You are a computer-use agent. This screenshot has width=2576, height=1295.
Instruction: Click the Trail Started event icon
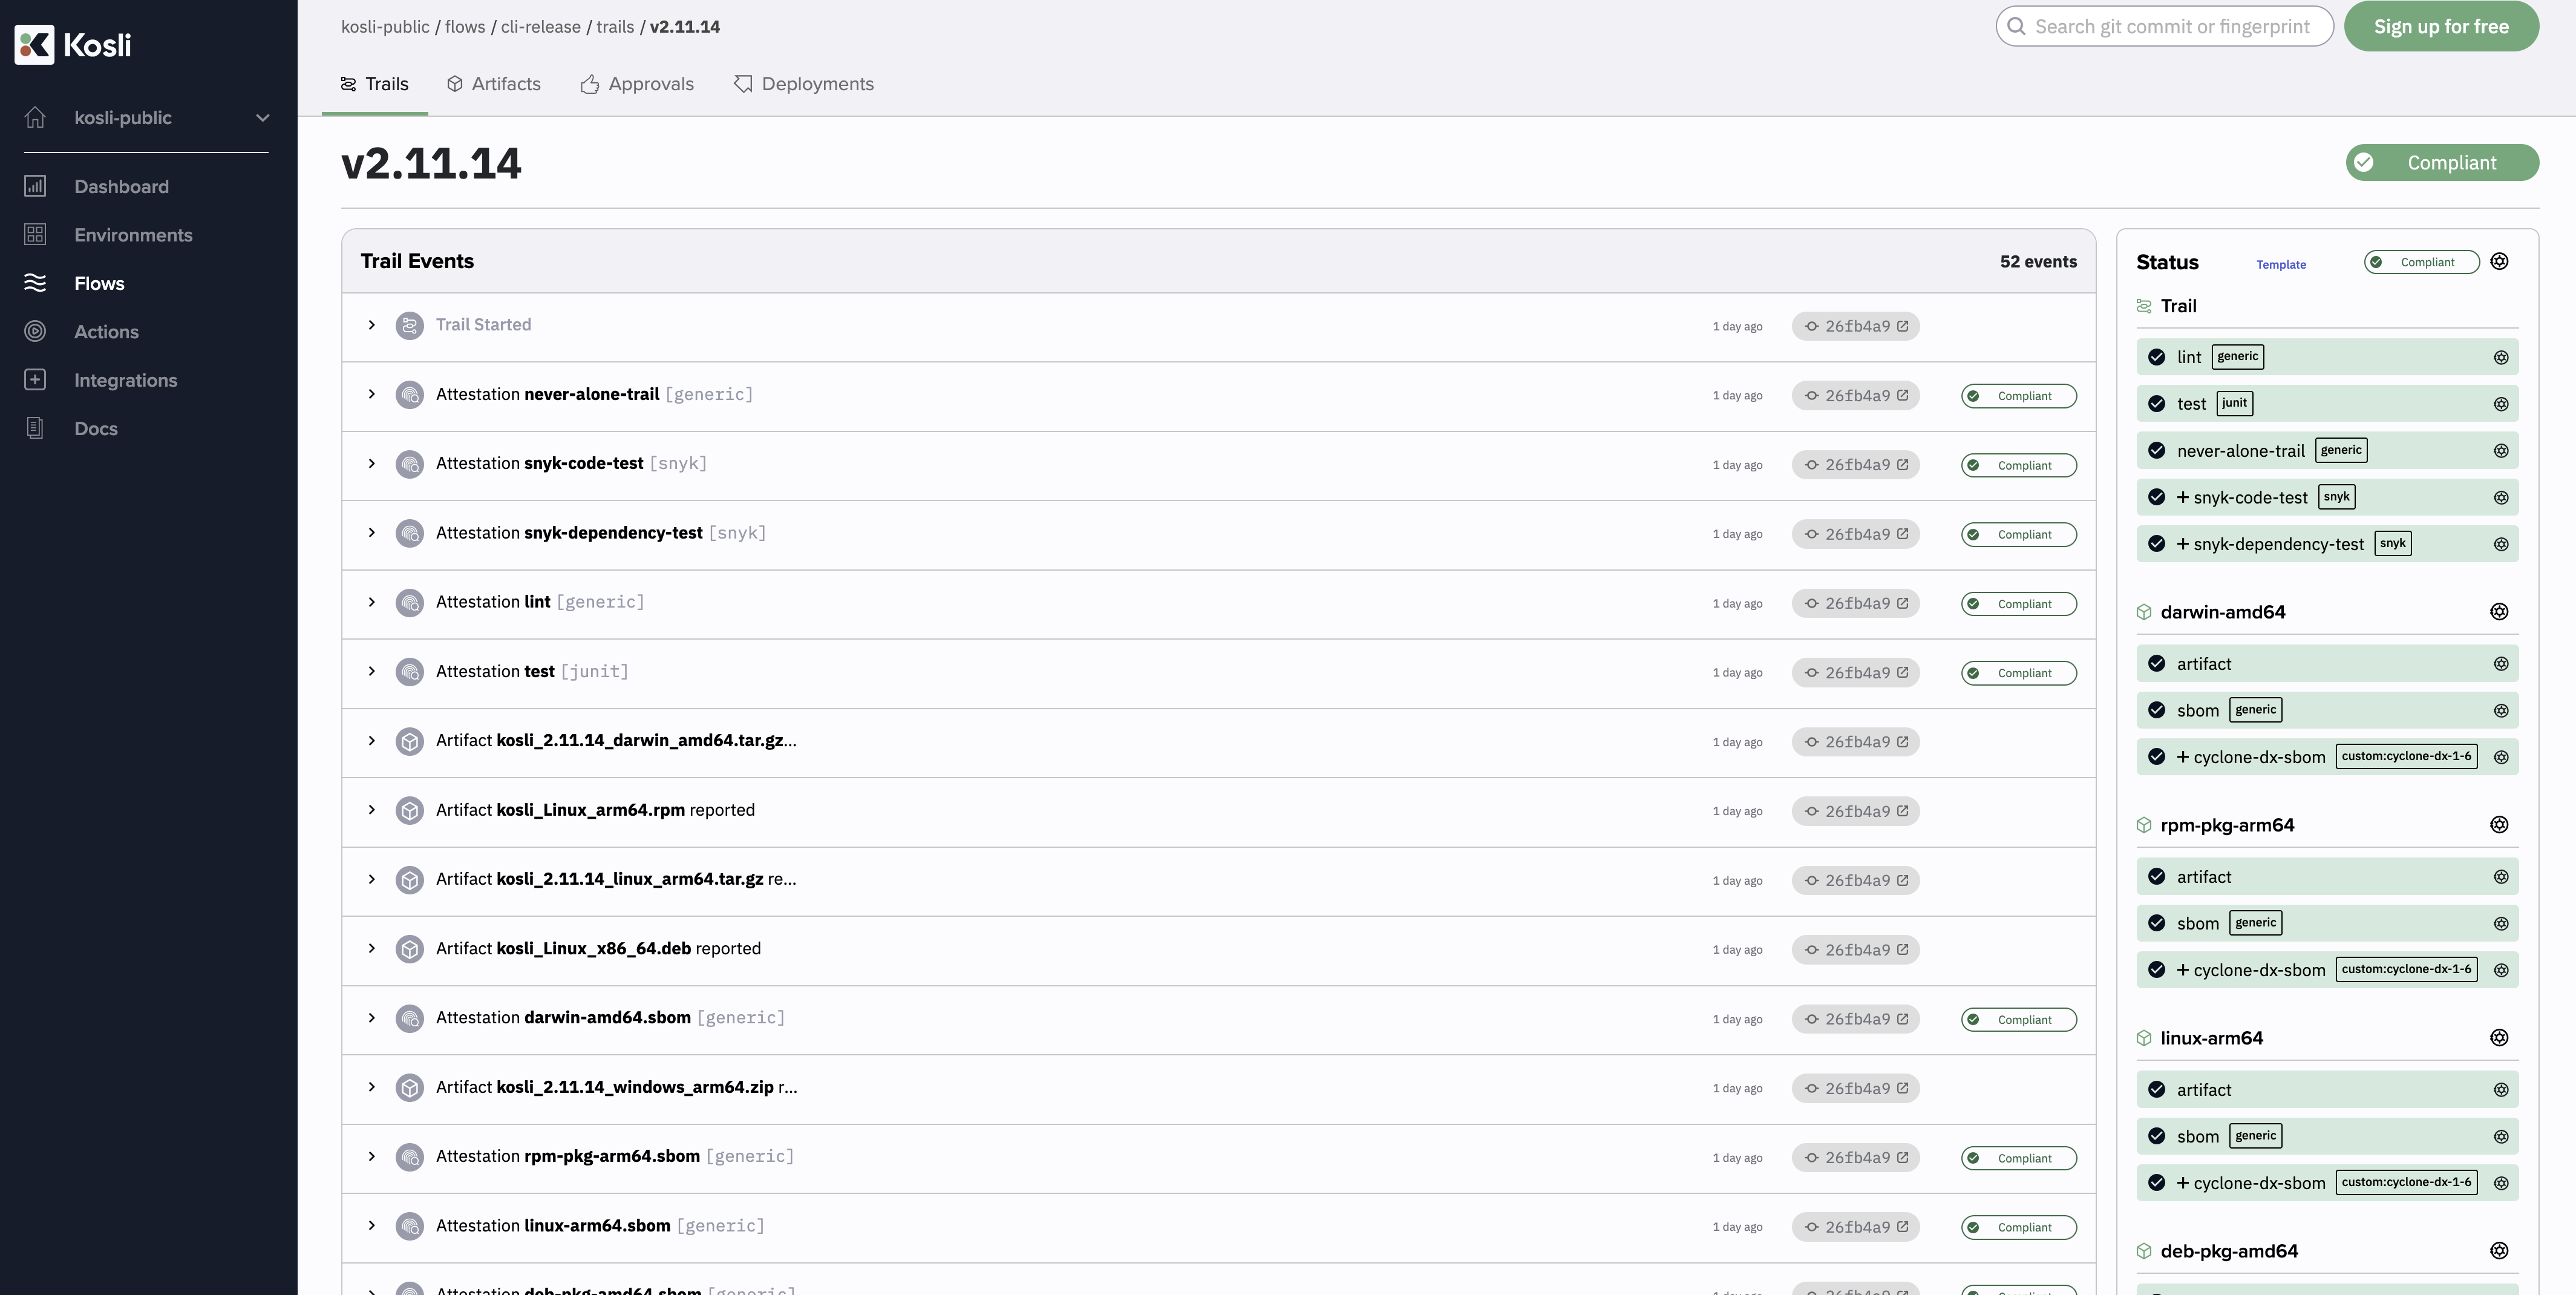pos(409,326)
